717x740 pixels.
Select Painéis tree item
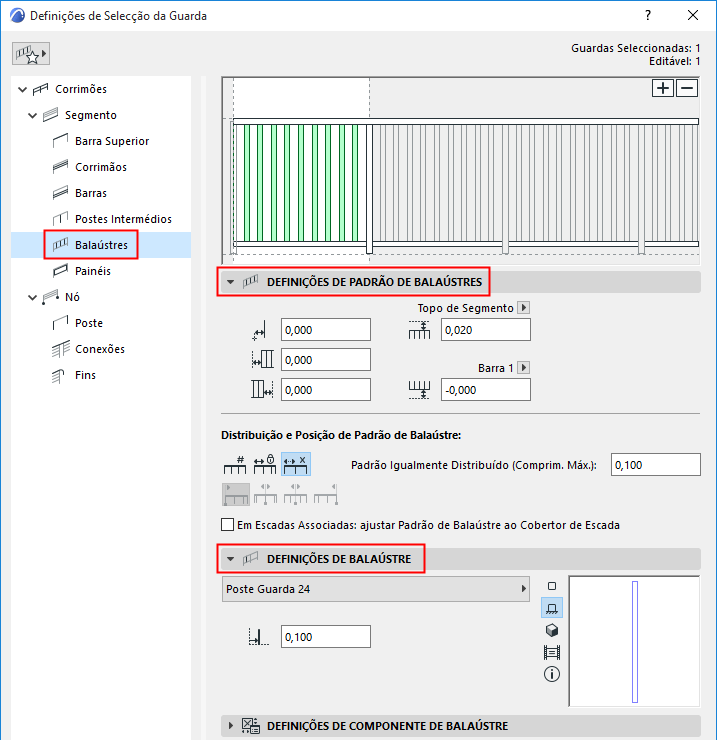(93, 271)
